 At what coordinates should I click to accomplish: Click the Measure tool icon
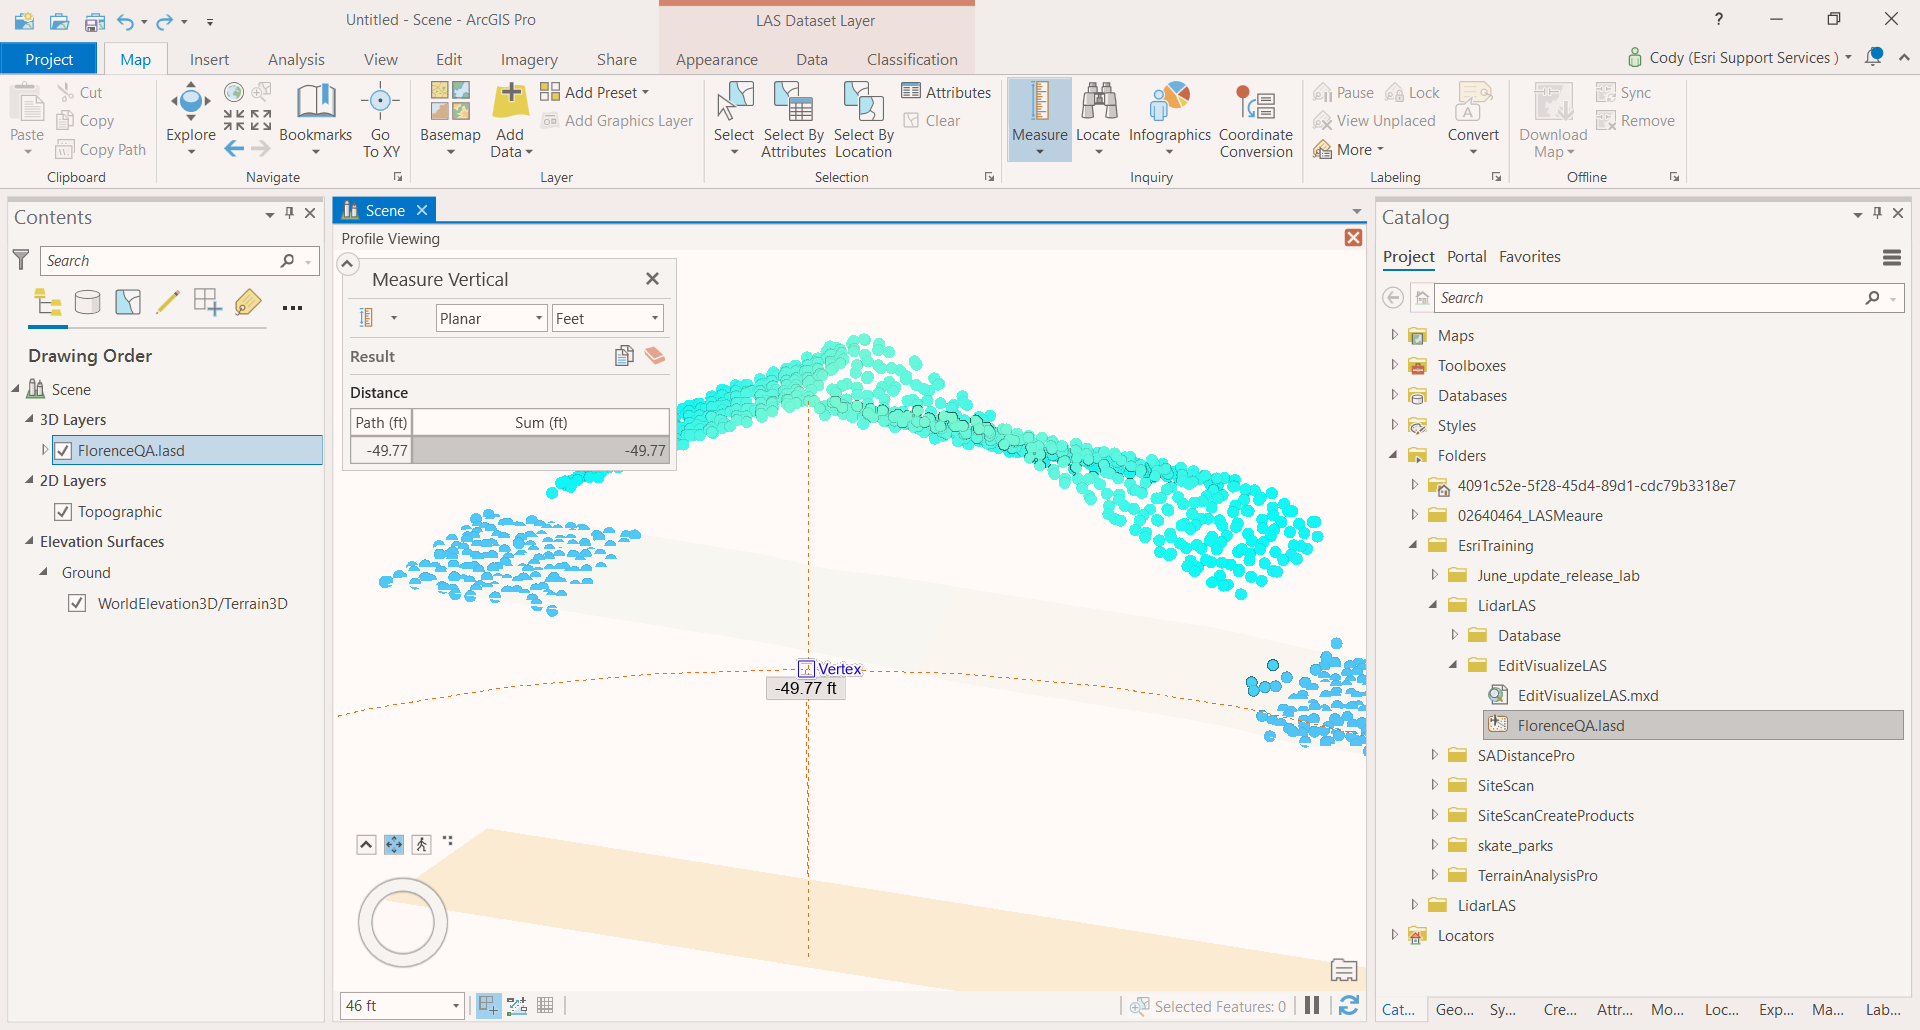tap(1039, 103)
